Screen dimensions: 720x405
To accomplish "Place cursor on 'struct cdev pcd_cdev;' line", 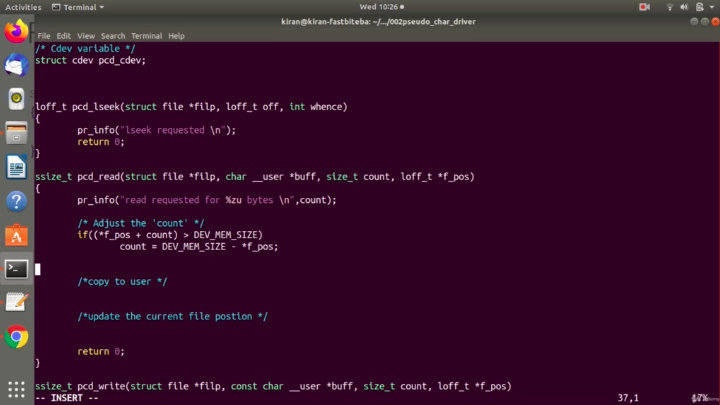I will [90, 60].
